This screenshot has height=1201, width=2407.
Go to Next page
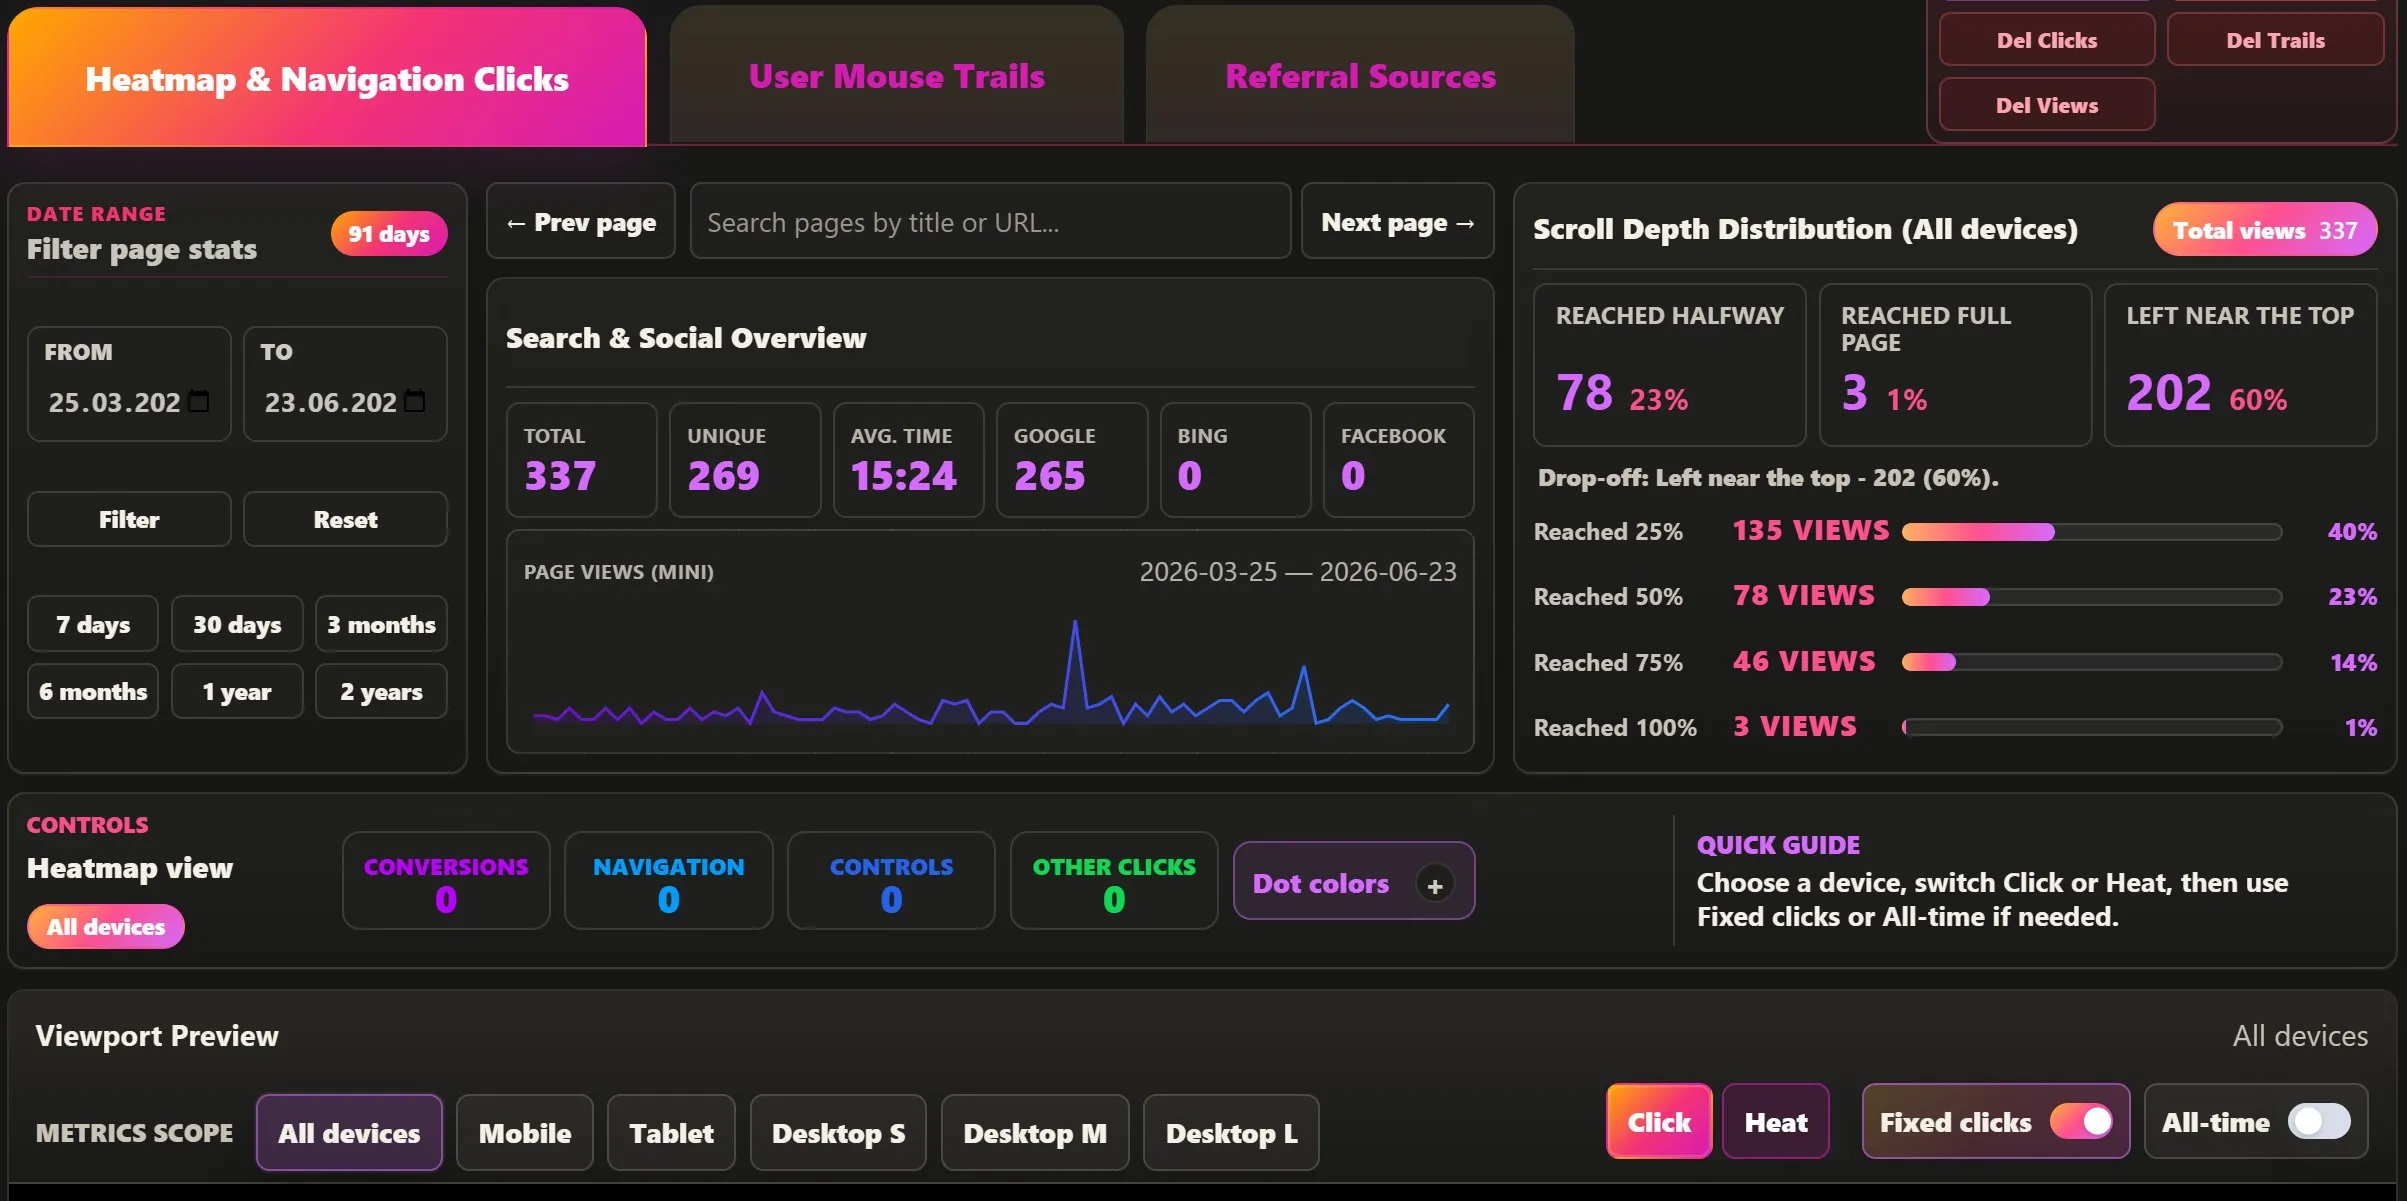1398,222
